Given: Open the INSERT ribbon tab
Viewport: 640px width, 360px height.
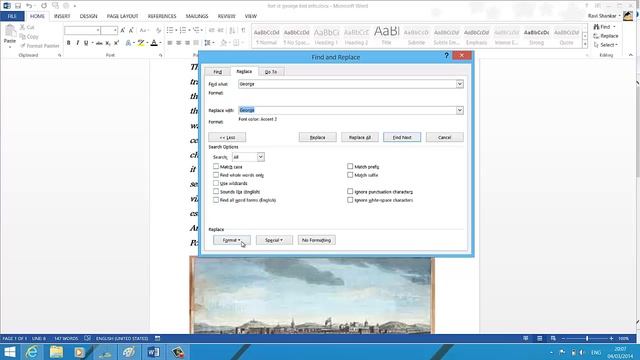Looking at the screenshot, I should pyautogui.click(x=62, y=16).
